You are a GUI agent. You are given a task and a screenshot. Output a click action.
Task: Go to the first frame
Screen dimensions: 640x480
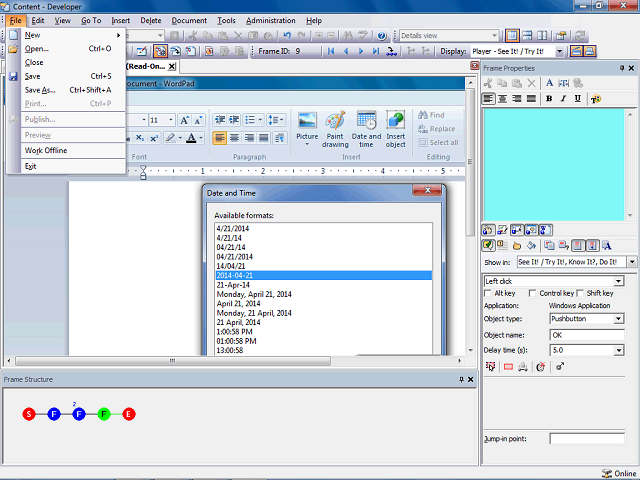click(x=331, y=51)
